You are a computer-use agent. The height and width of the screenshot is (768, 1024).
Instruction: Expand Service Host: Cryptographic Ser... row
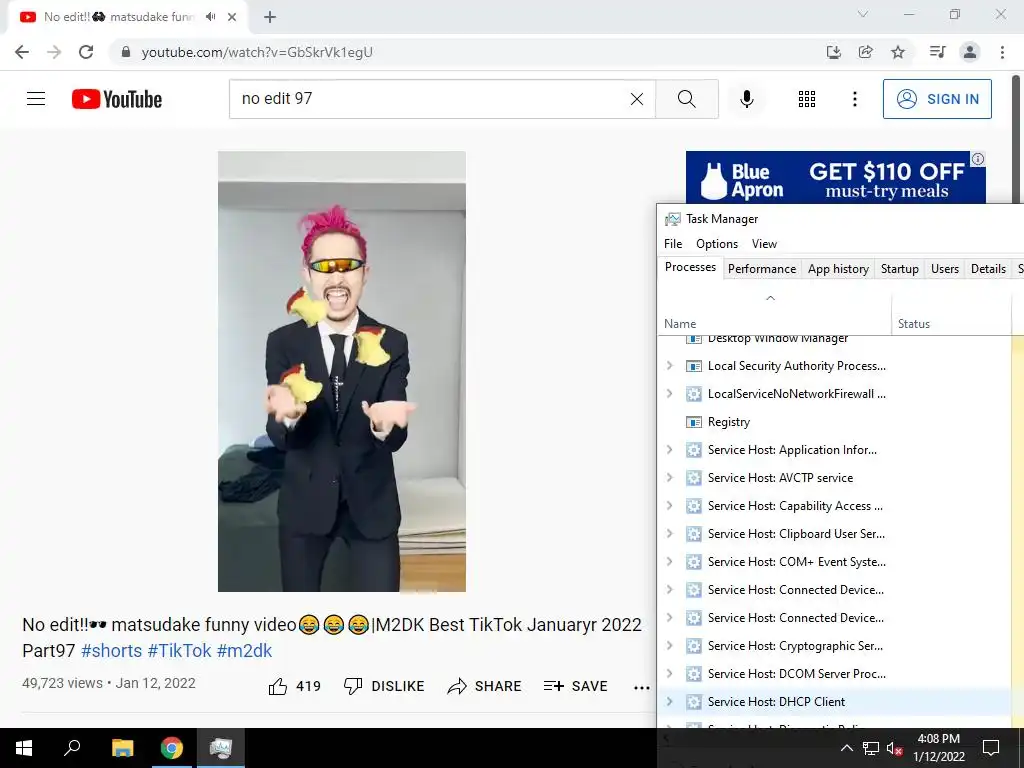coord(669,646)
